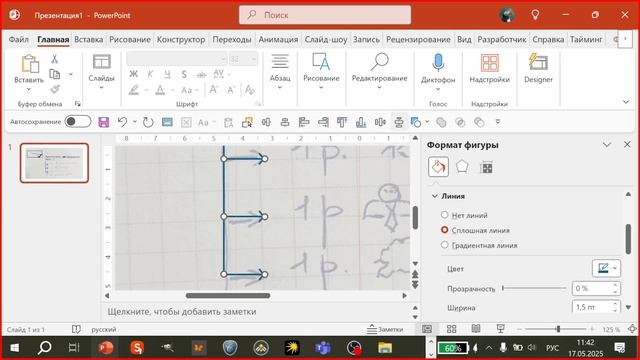Viewport: 640px width, 360px height.
Task: Switch to the Вставка tab
Action: pos(89,40)
